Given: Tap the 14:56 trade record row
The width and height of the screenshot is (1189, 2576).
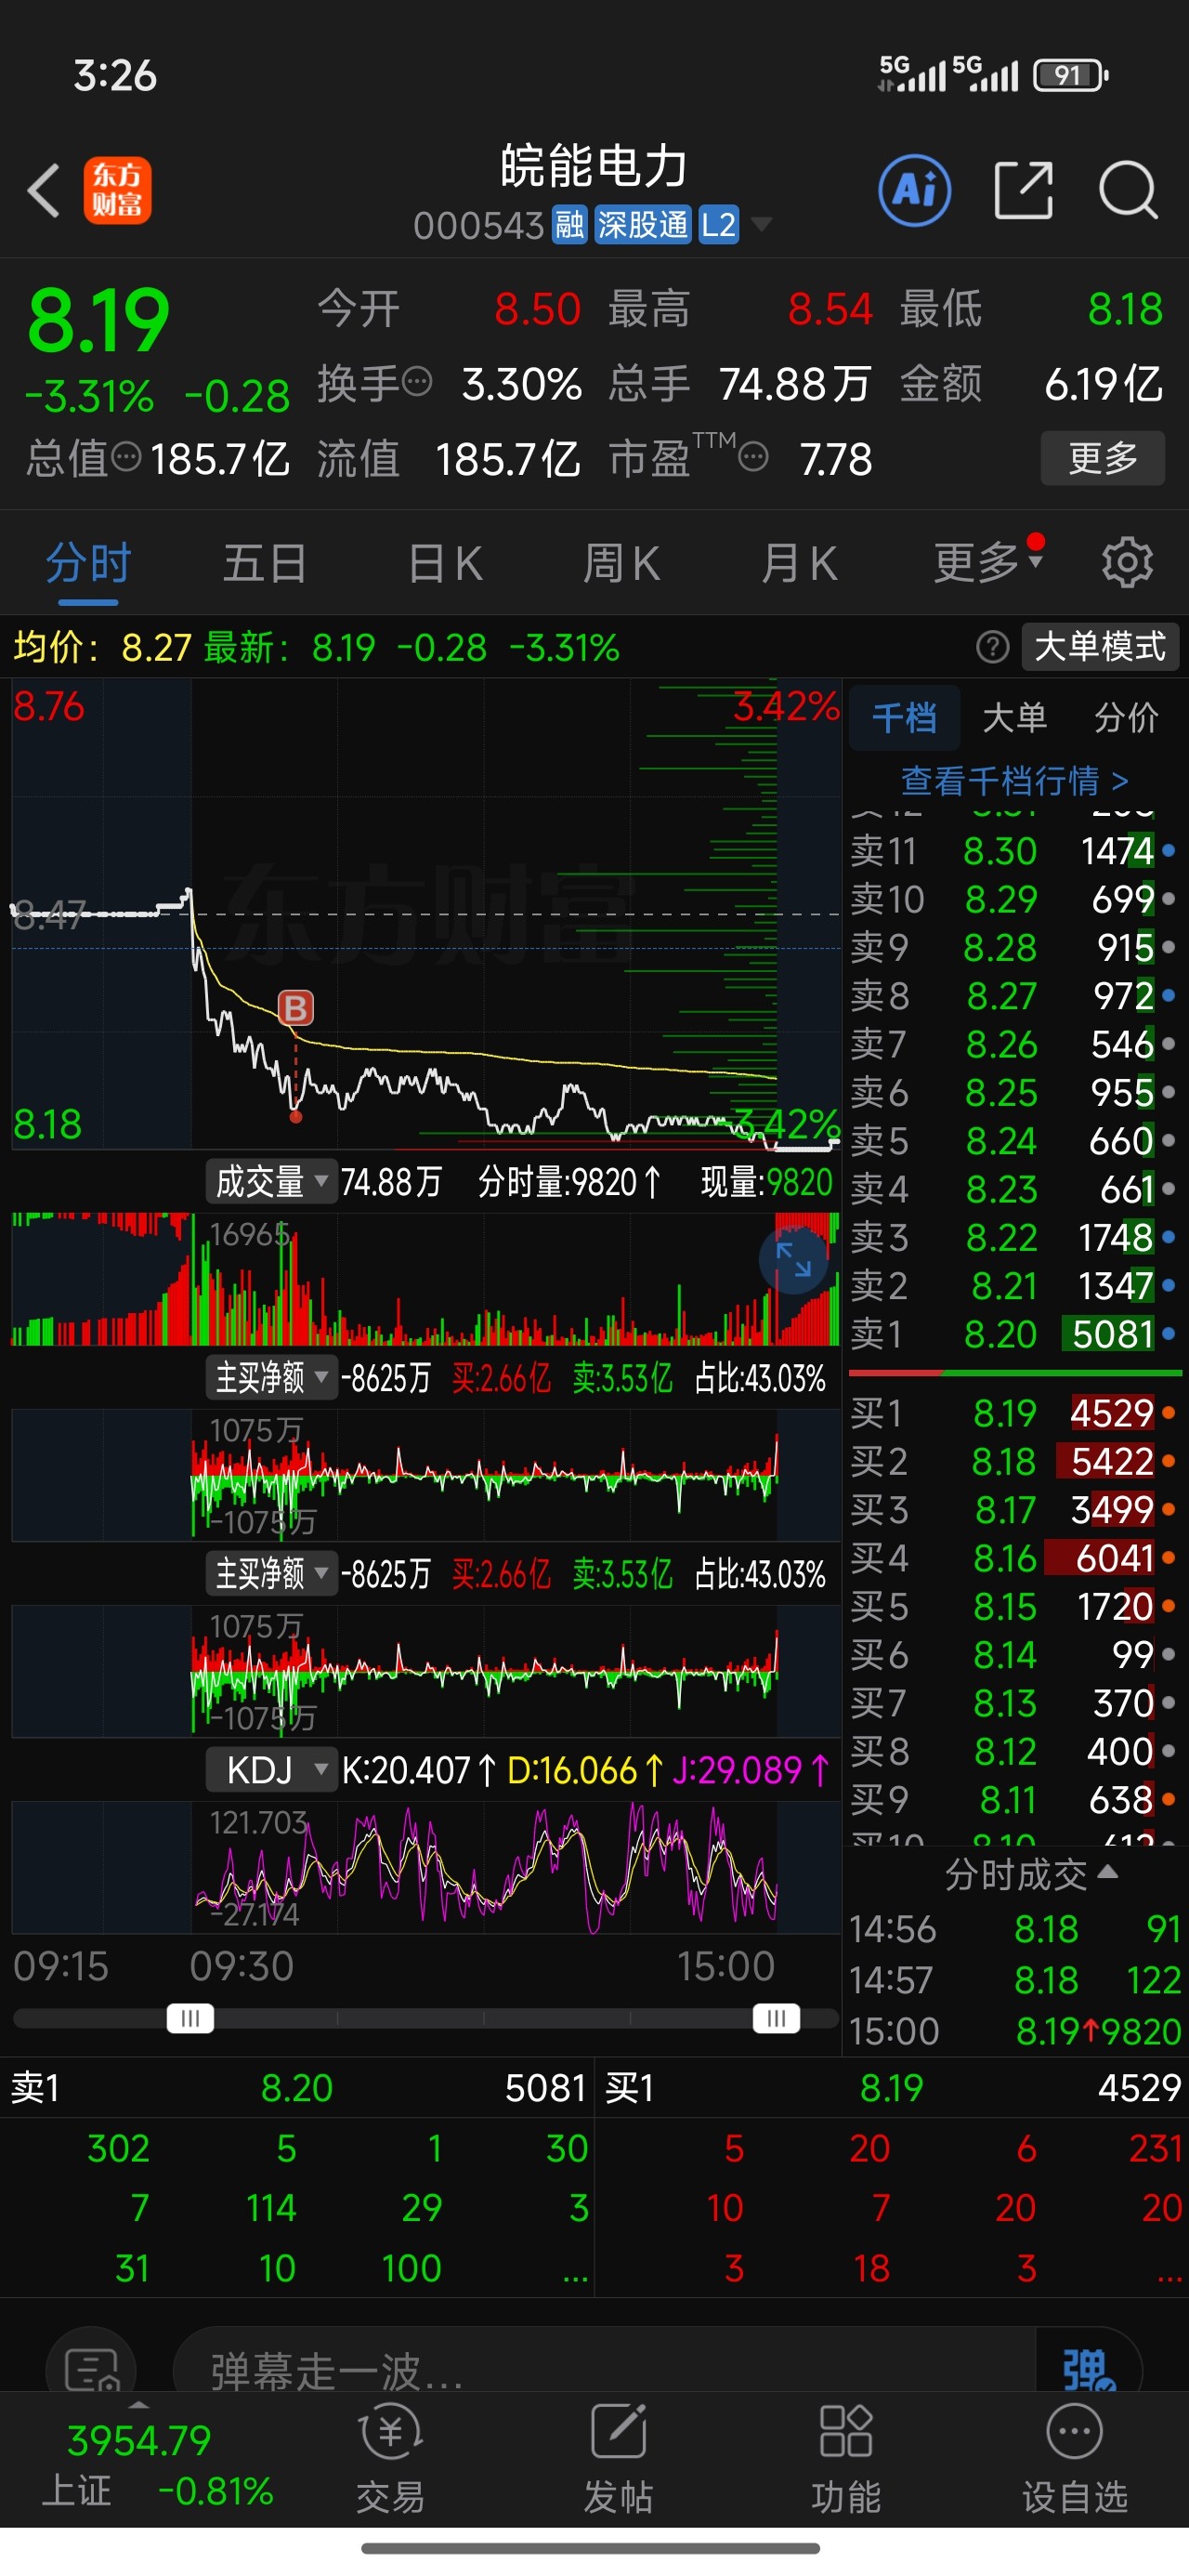Looking at the screenshot, I should 1014,1928.
